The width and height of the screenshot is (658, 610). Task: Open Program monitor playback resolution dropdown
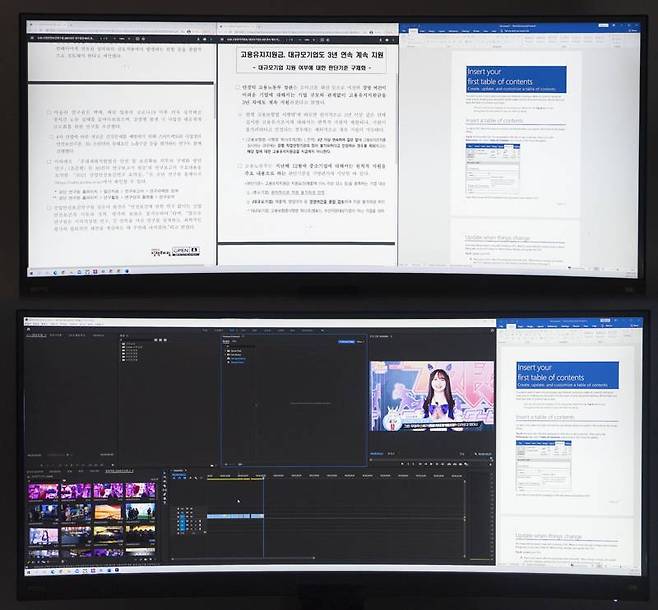tap(463, 454)
